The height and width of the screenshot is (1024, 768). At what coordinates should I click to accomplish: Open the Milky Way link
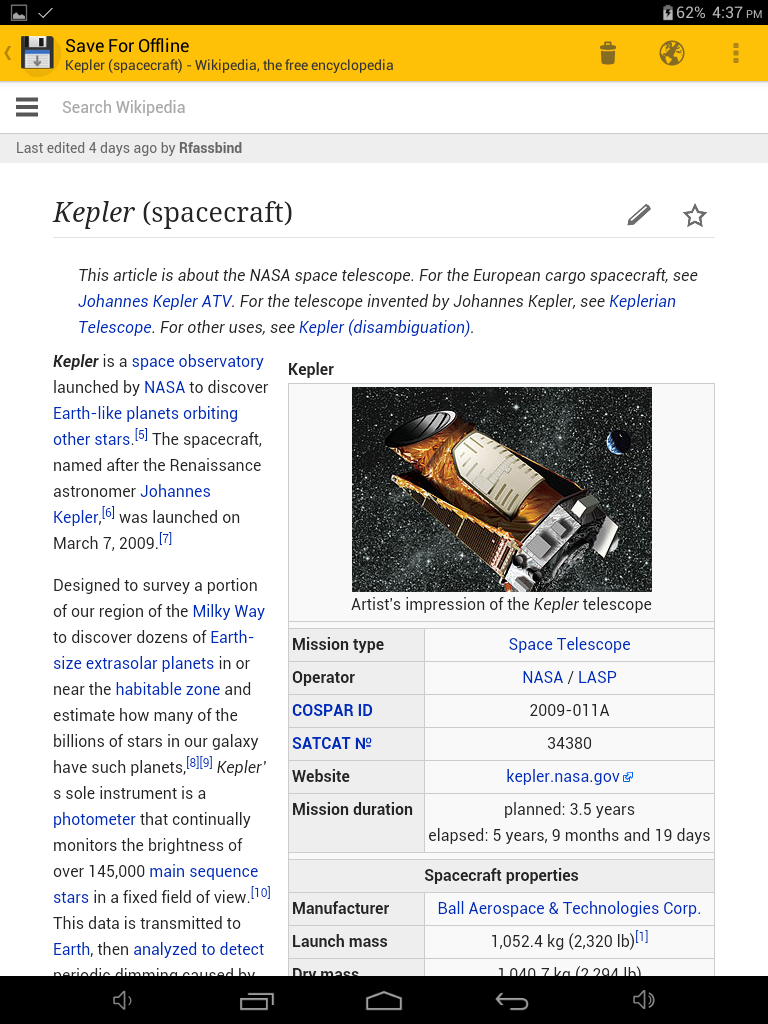pos(229,611)
